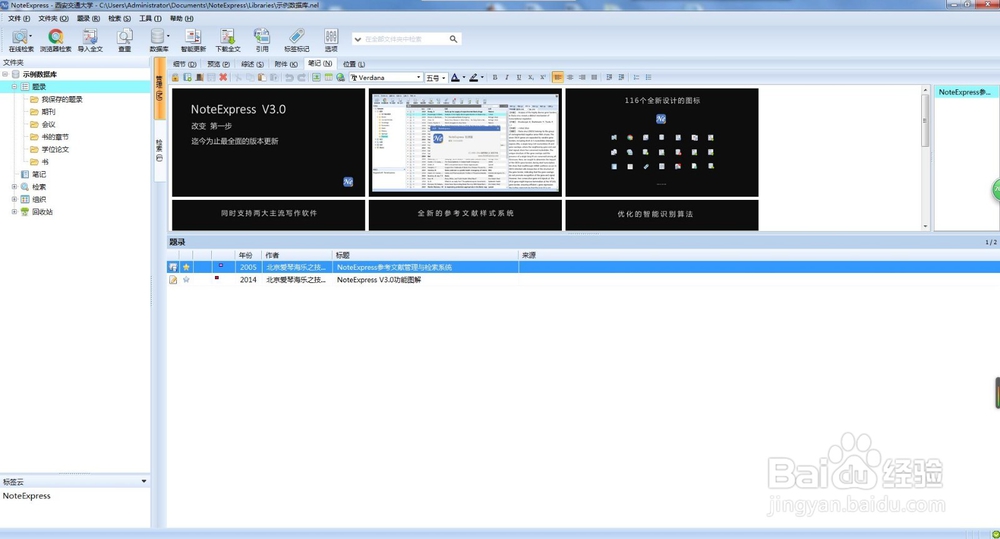Open the 文件夹 (O) menu
Viewport: 1000px width, 539px height.
[x=54, y=18]
